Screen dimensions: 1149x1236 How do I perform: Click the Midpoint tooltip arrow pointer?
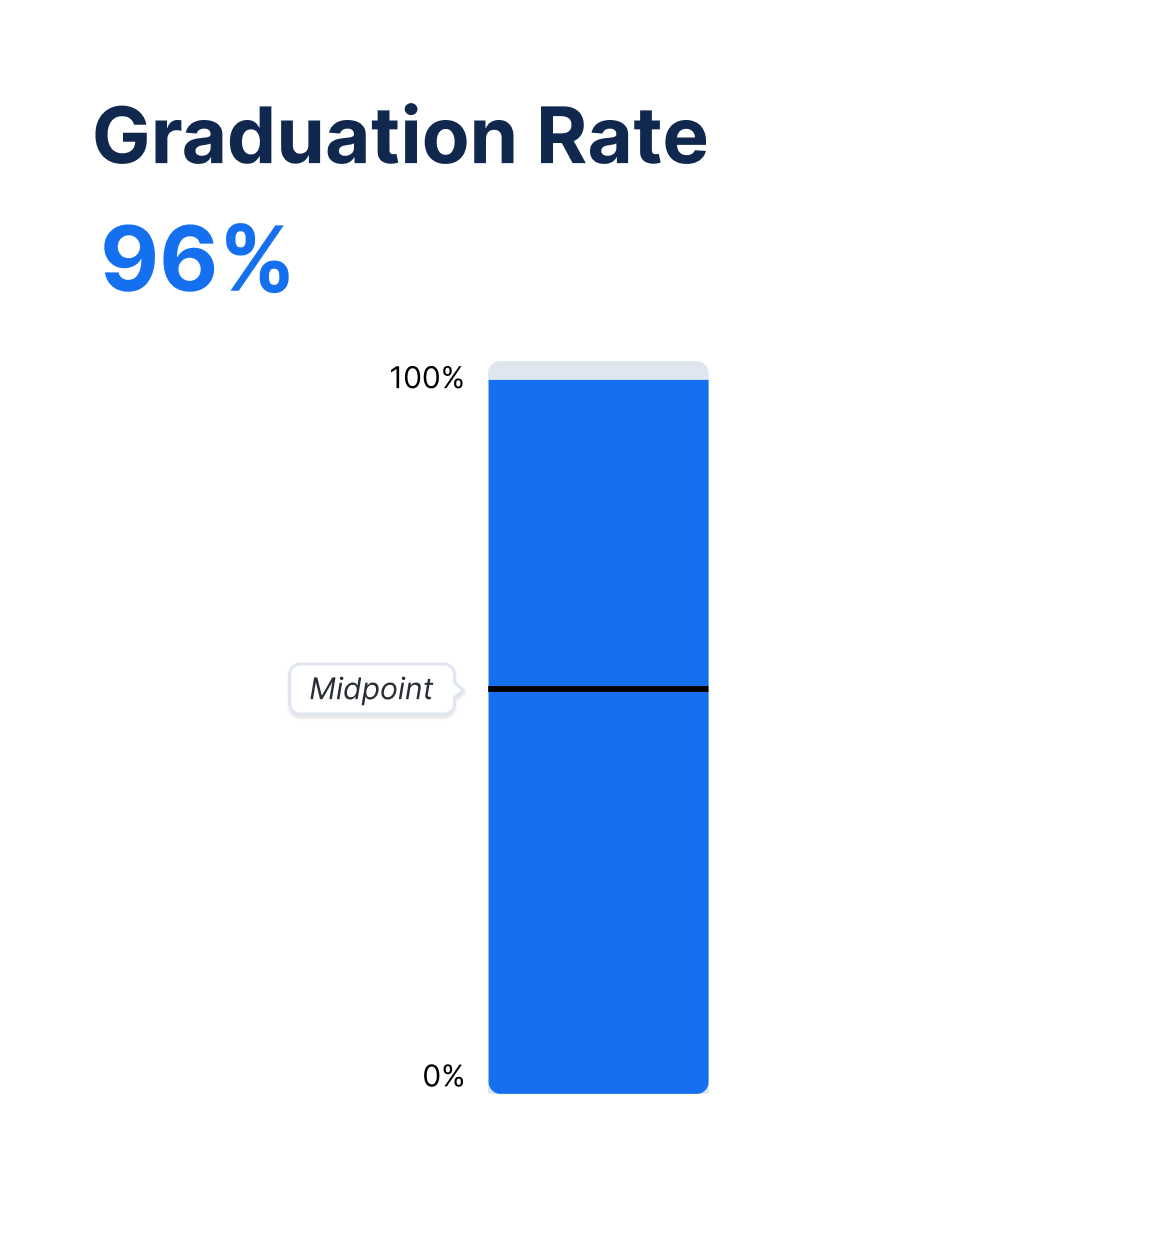pyautogui.click(x=459, y=689)
